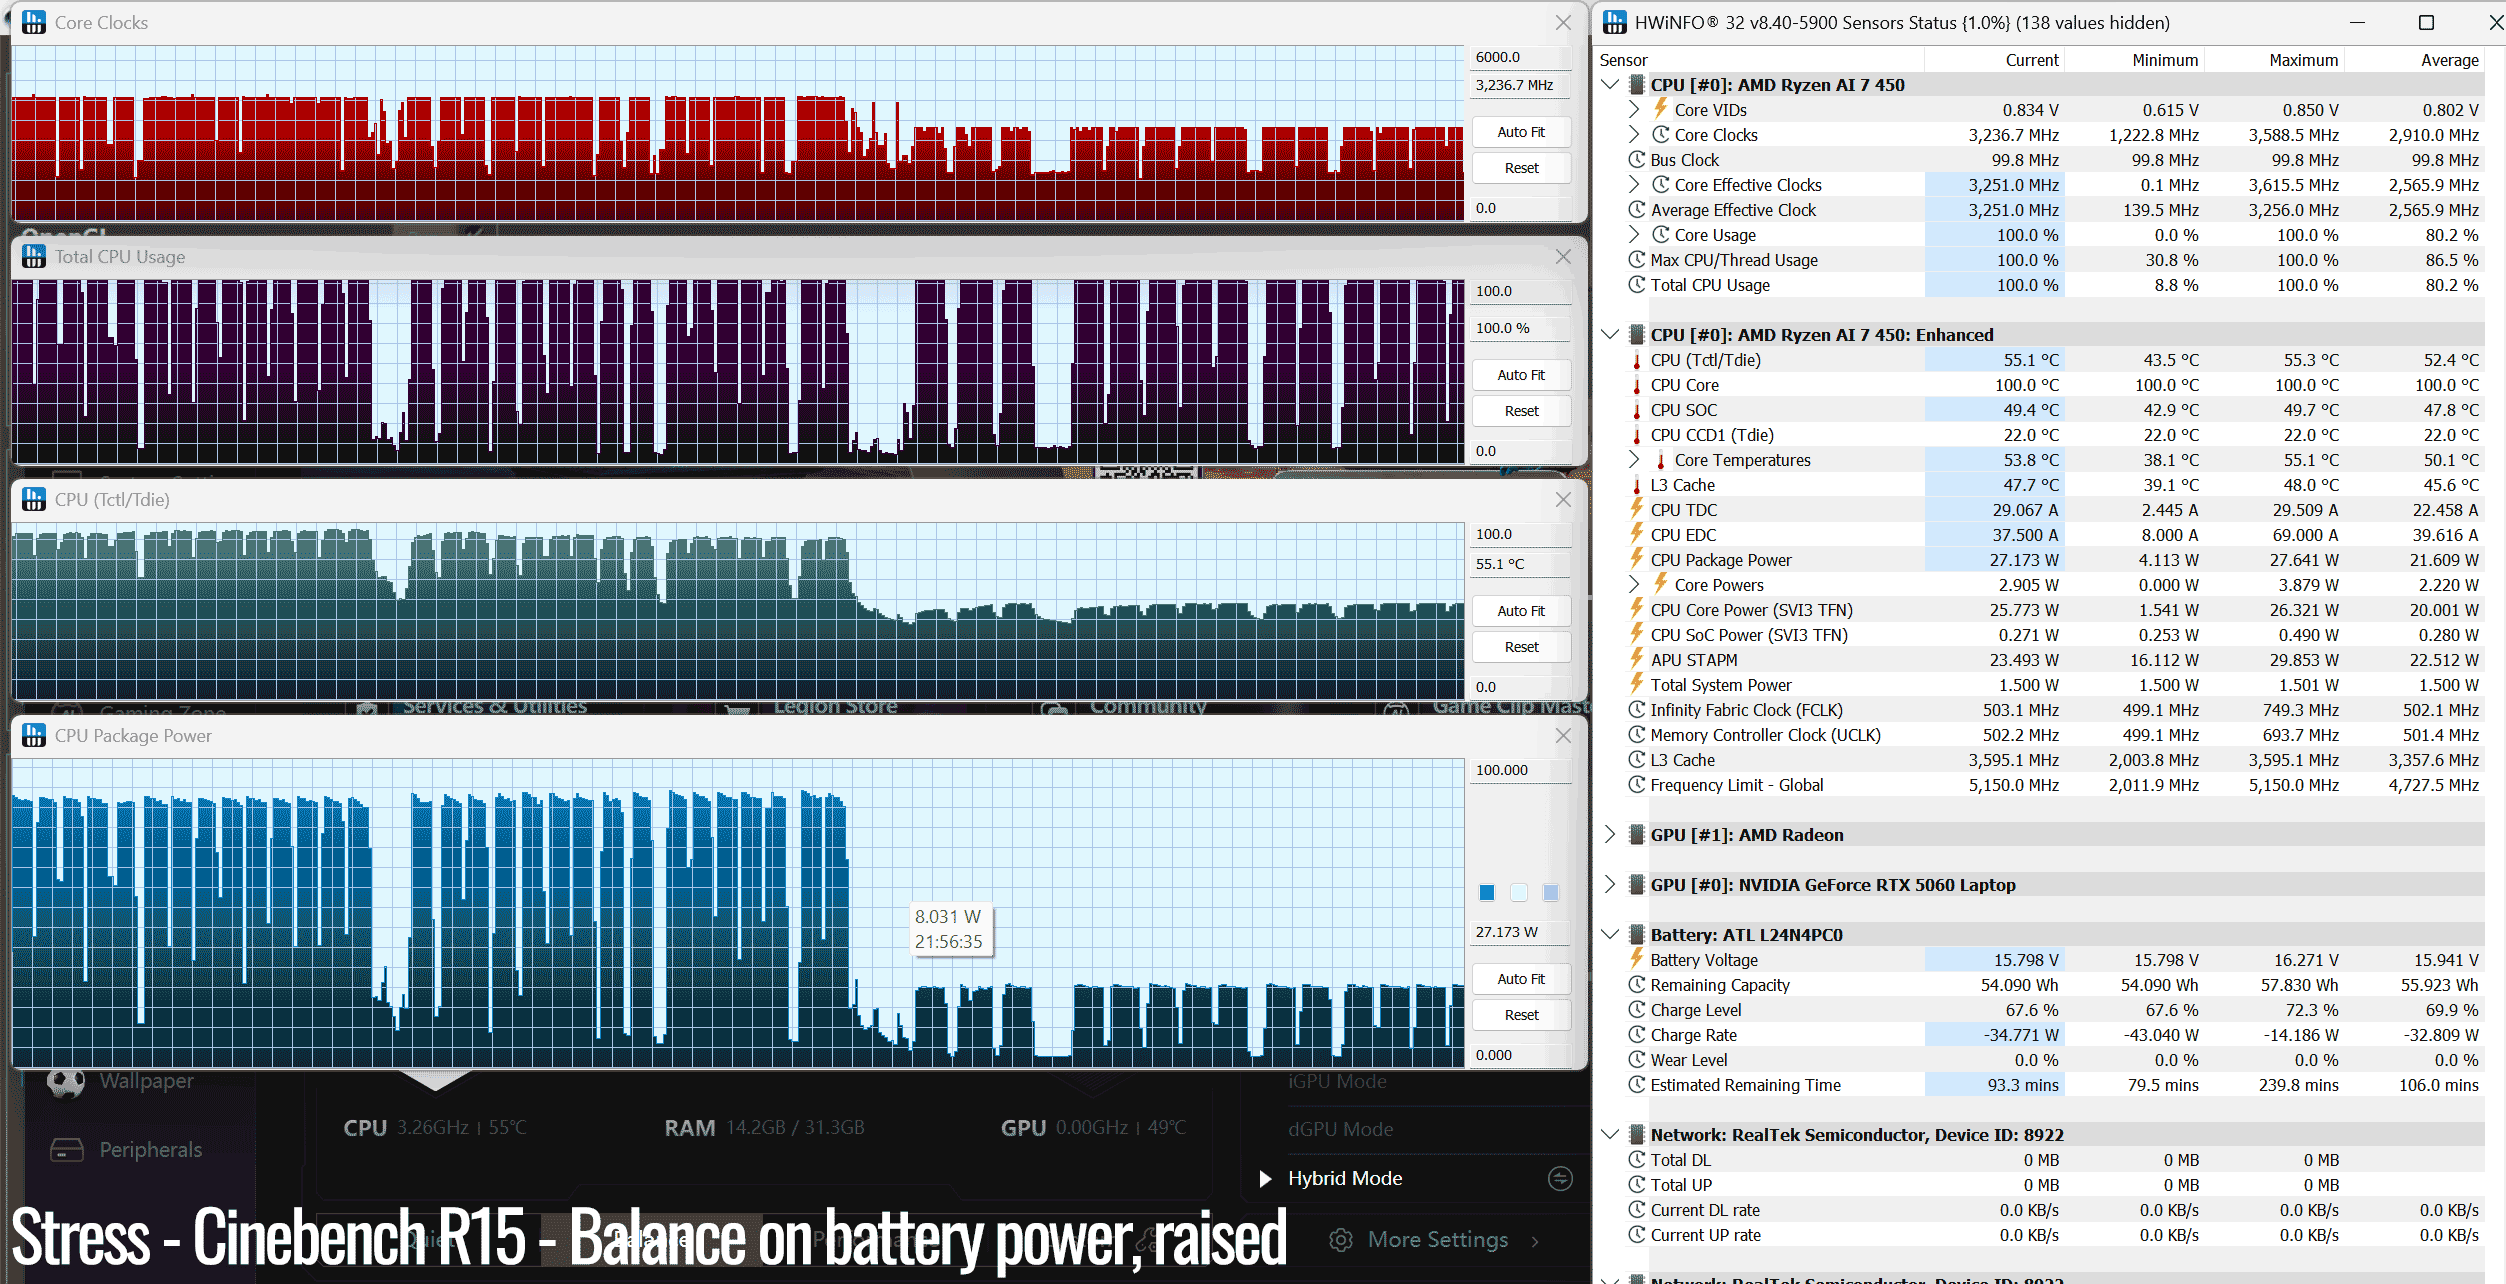This screenshot has height=1284, width=2506.
Task: Click Auto Fit in Core Clocks graph
Action: [x=1521, y=132]
